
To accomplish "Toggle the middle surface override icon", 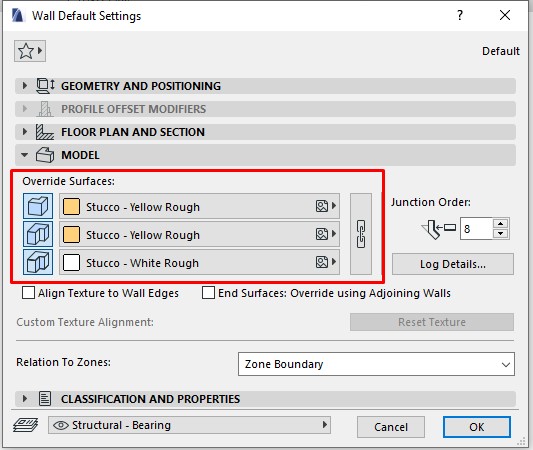I will (x=38, y=234).
